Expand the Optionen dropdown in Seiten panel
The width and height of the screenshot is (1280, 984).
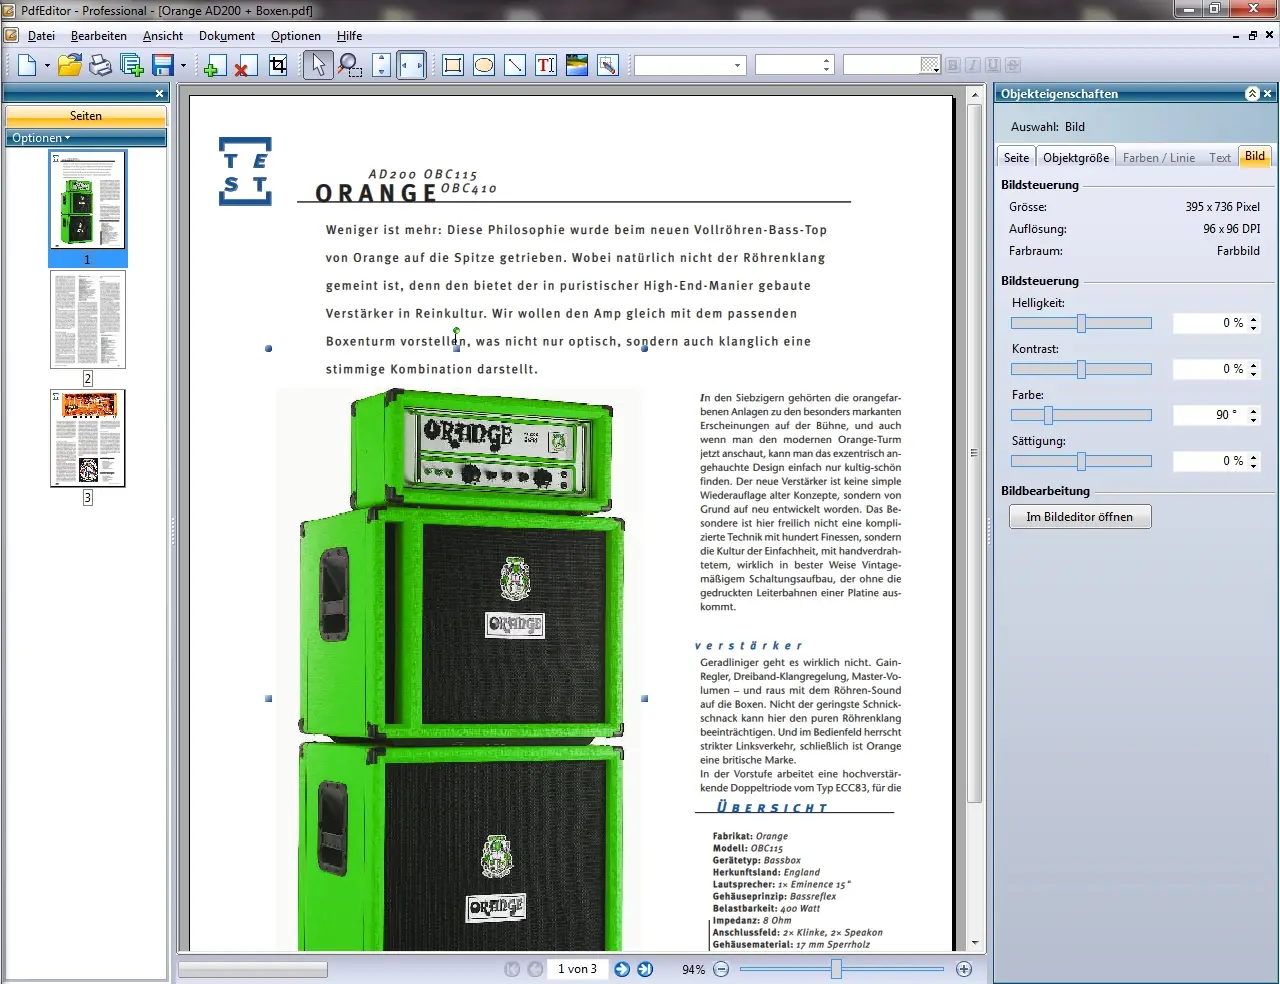pyautogui.click(x=41, y=138)
